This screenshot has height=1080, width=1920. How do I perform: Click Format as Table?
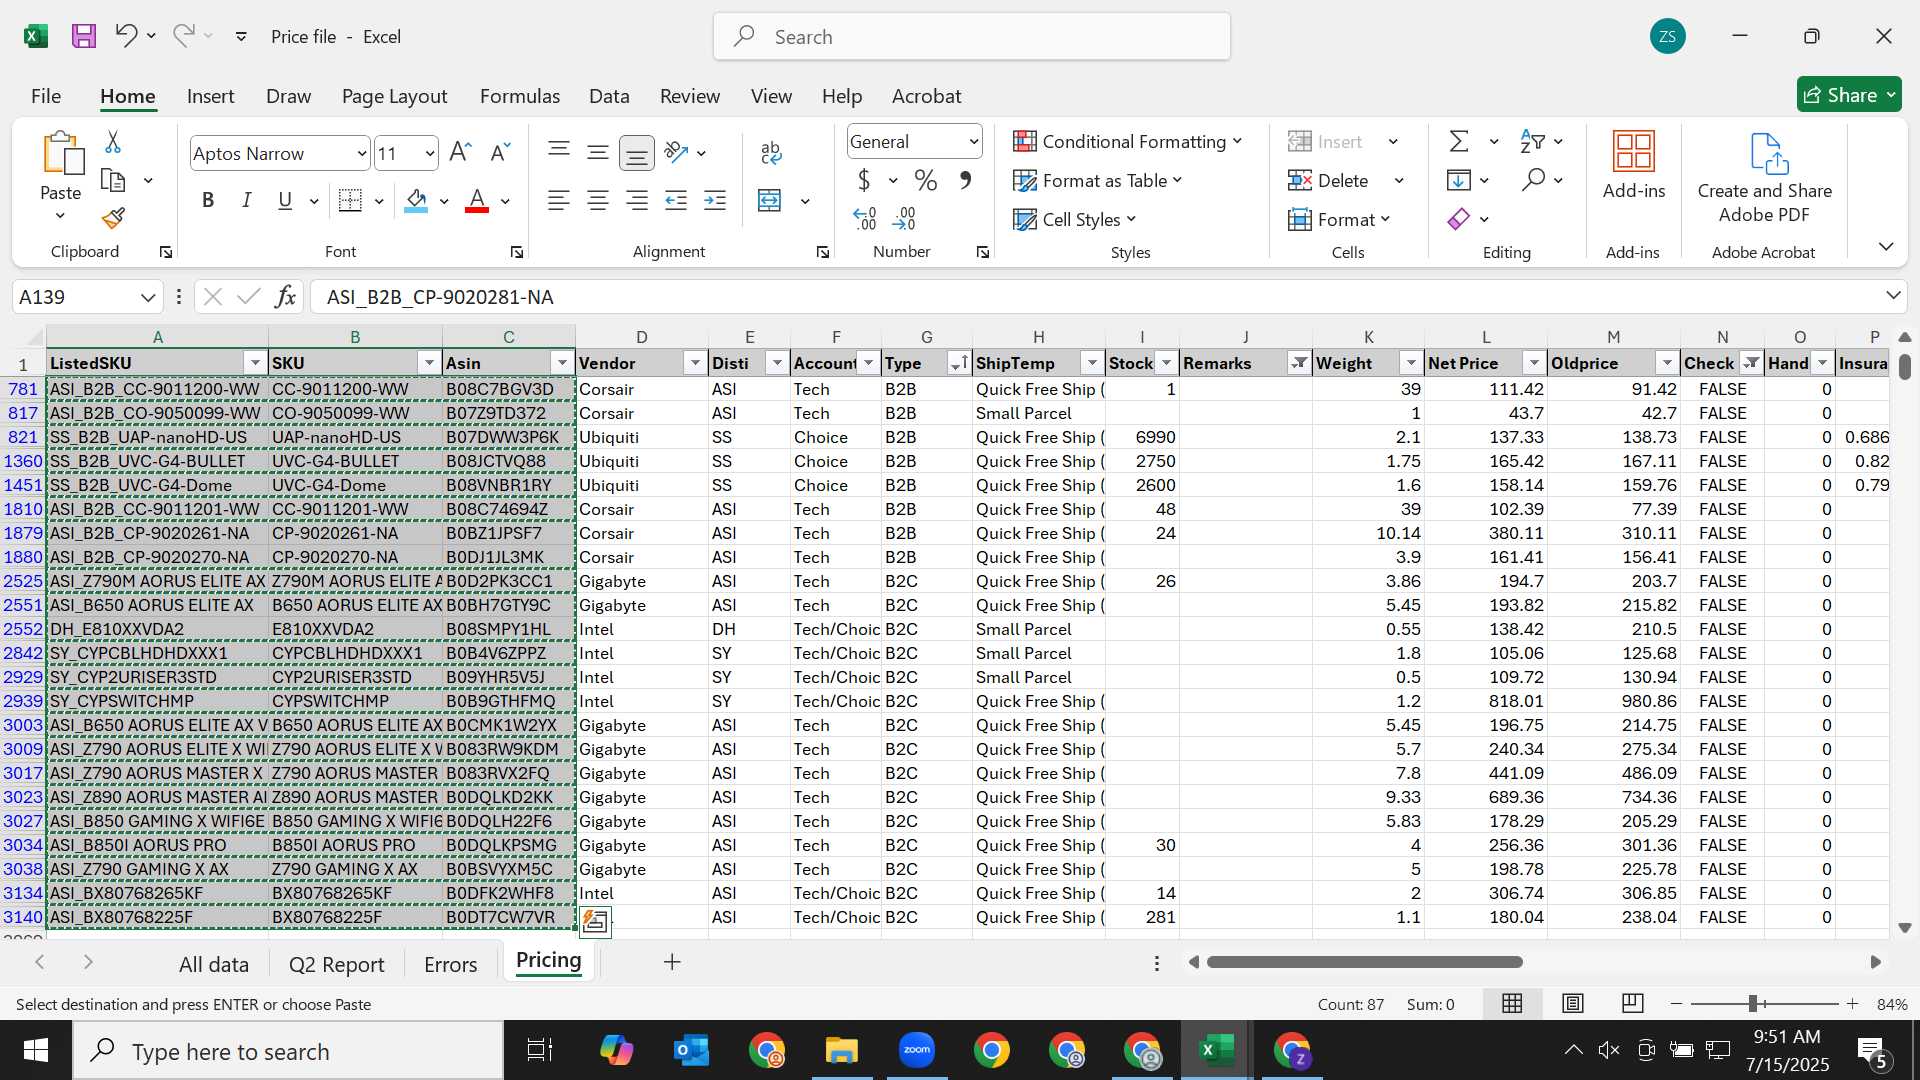1097,180
